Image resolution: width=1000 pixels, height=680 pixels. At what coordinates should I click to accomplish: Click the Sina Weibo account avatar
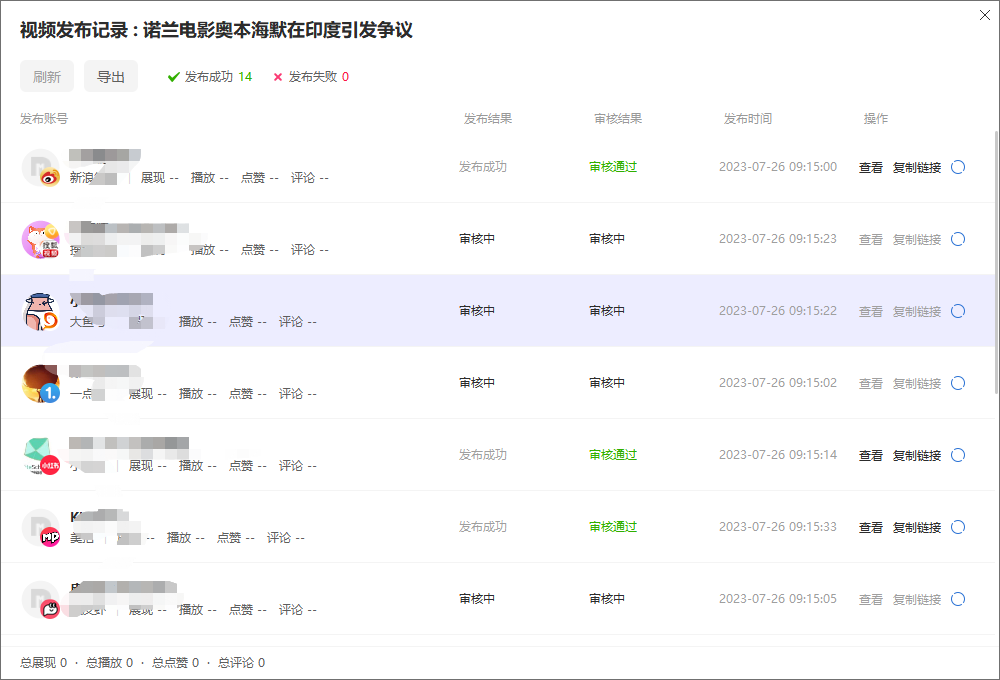point(41,167)
